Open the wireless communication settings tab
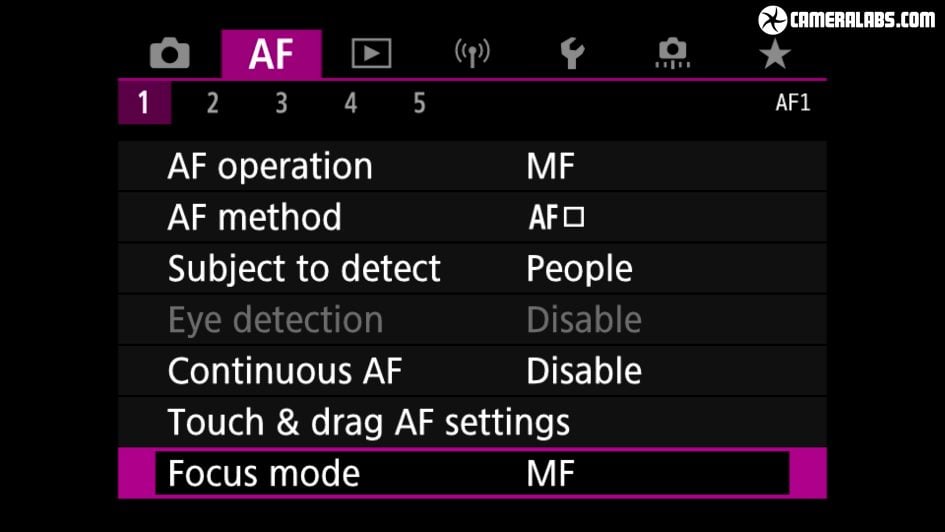This screenshot has height=532, width=945. pos(472,54)
